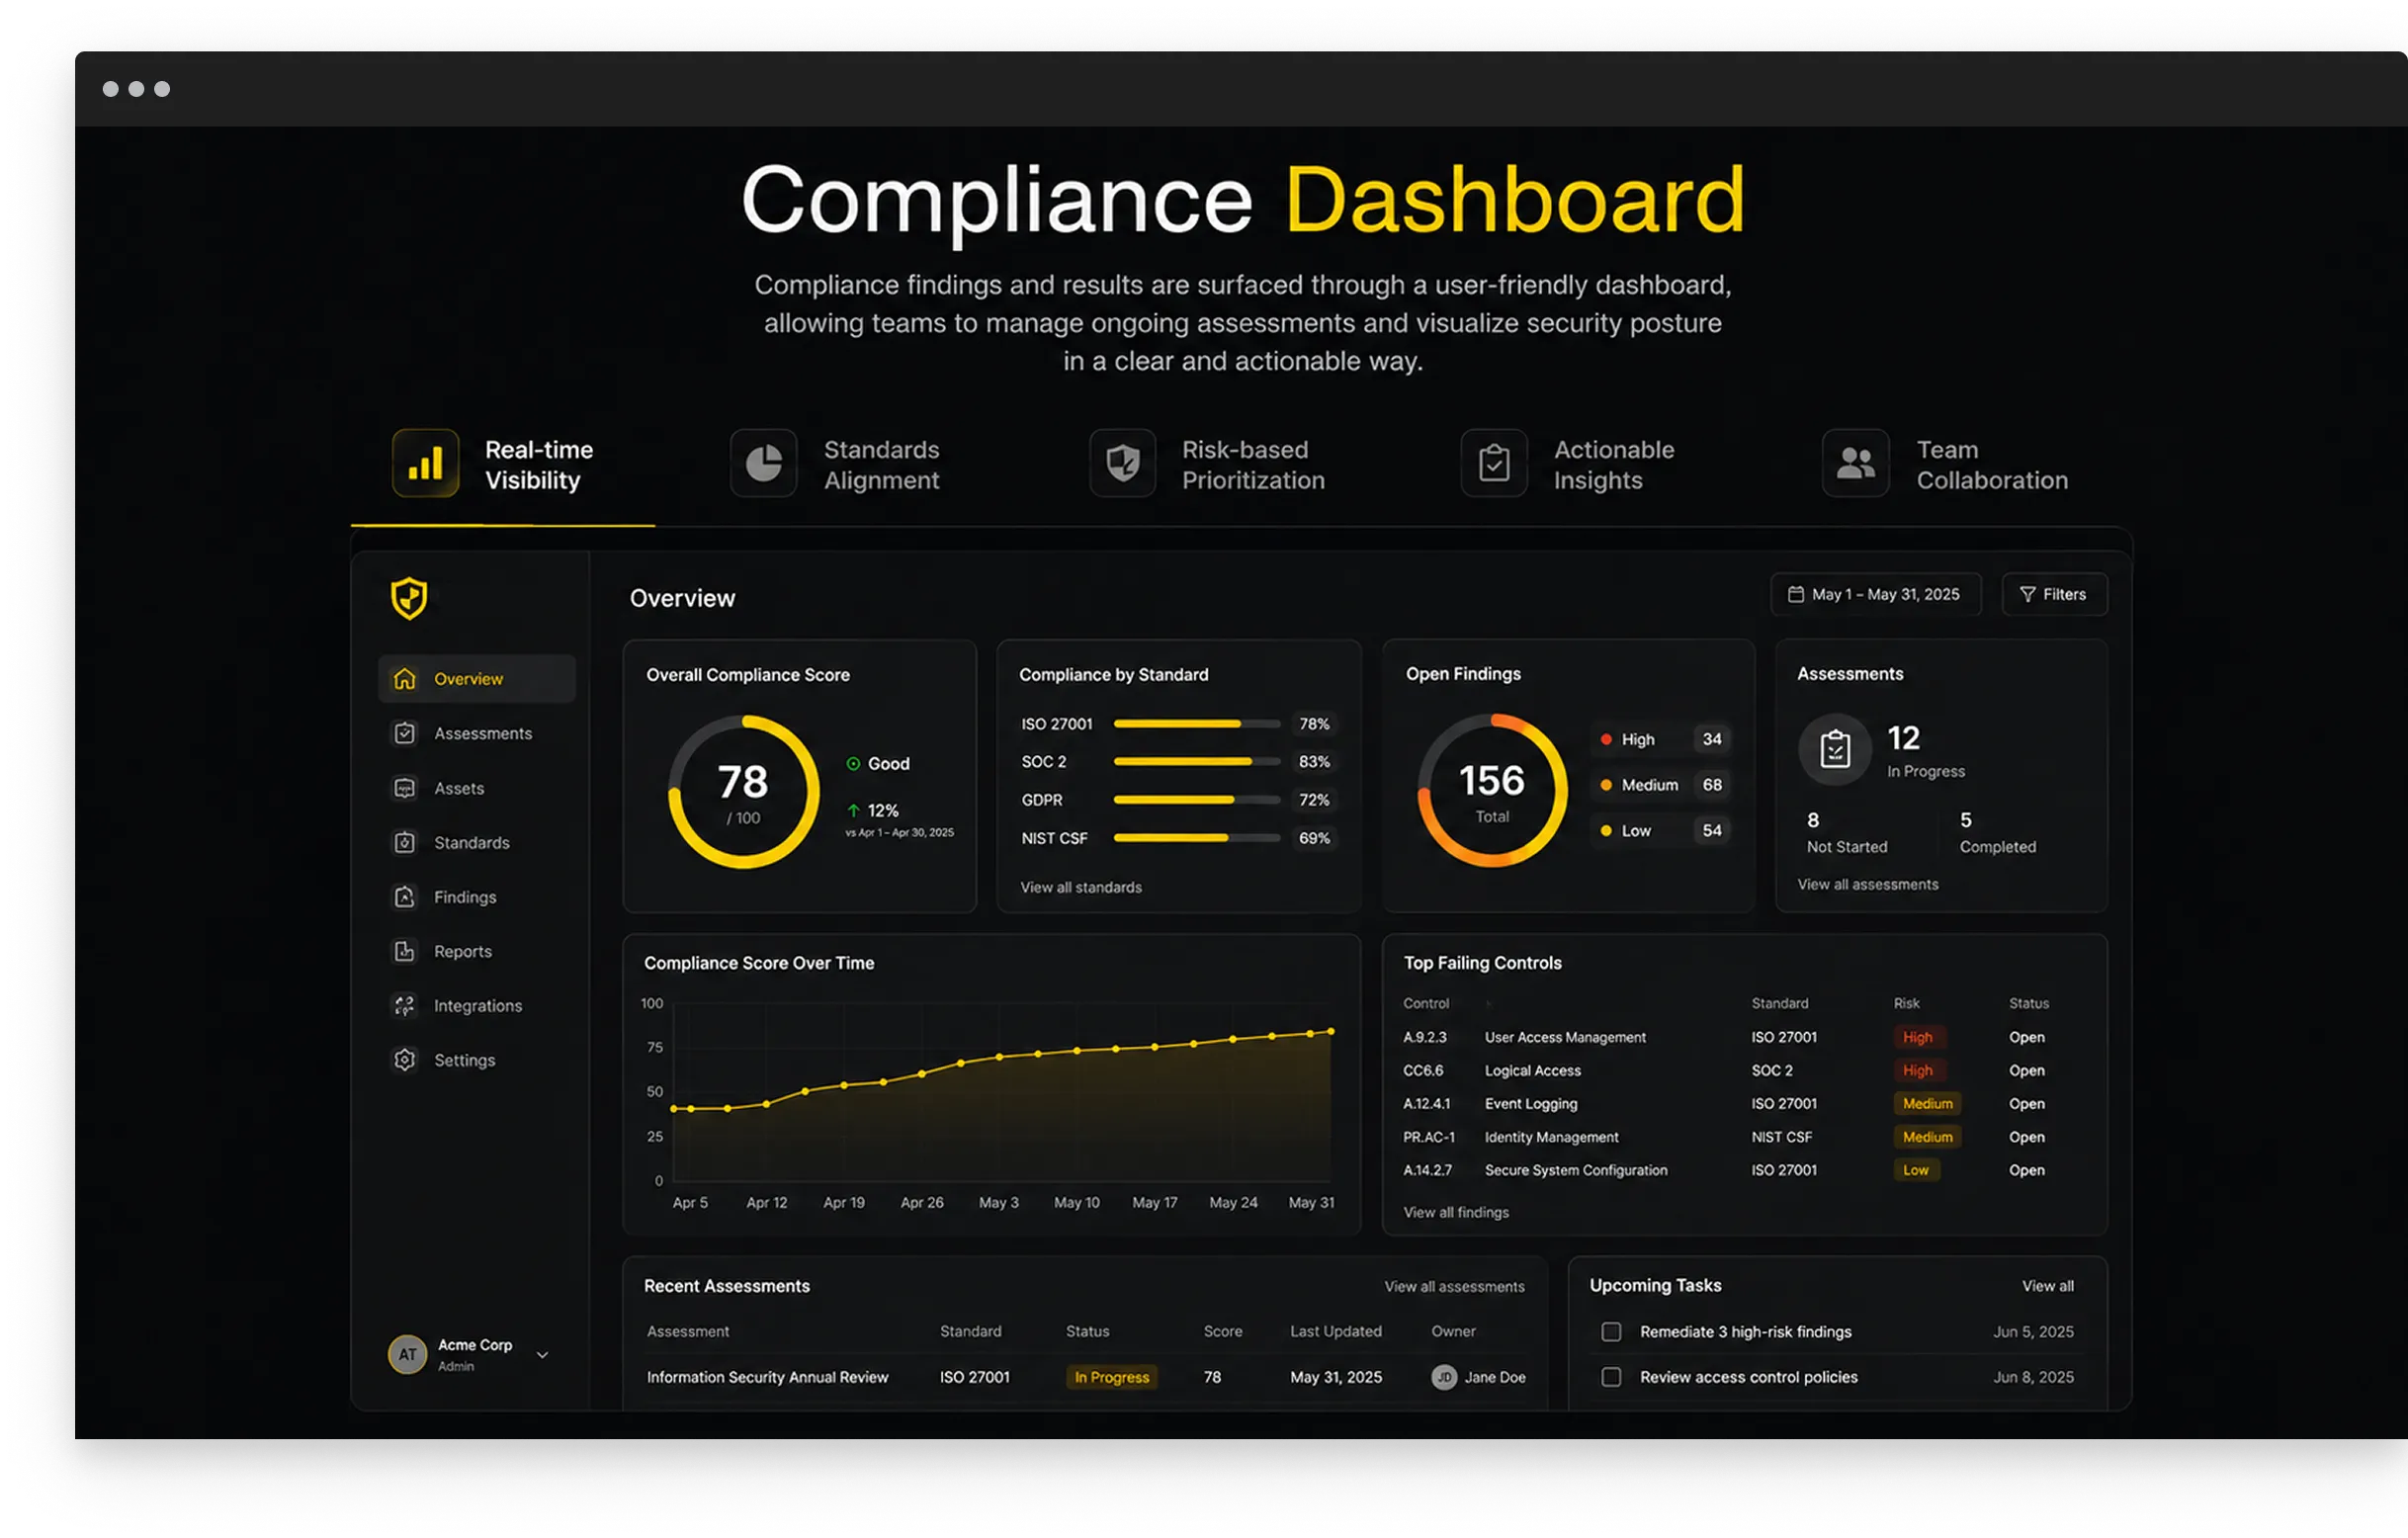Click the green Good status icon
The height and width of the screenshot is (1538, 2408).
click(853, 764)
